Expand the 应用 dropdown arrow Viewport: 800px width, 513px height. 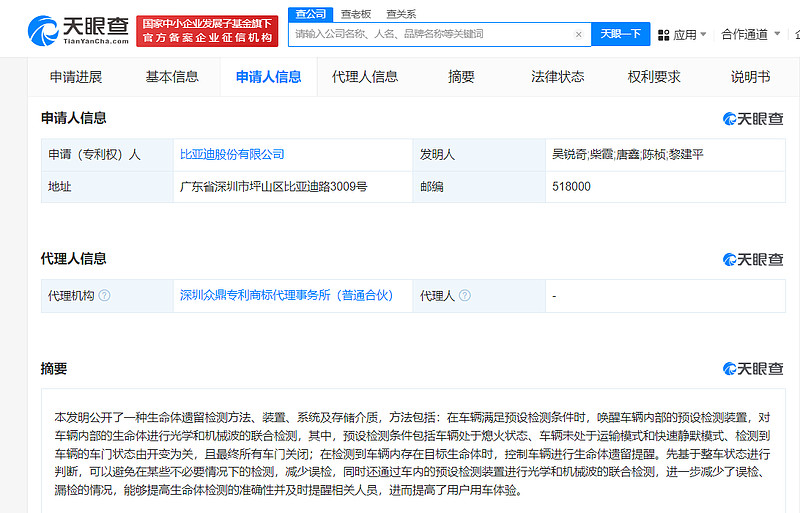[703, 34]
